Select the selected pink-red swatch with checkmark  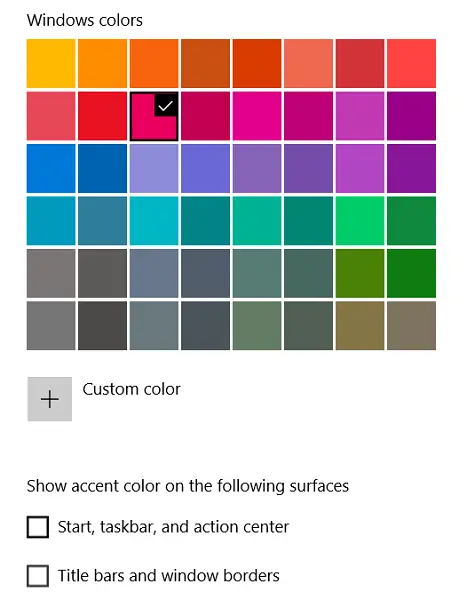(154, 116)
